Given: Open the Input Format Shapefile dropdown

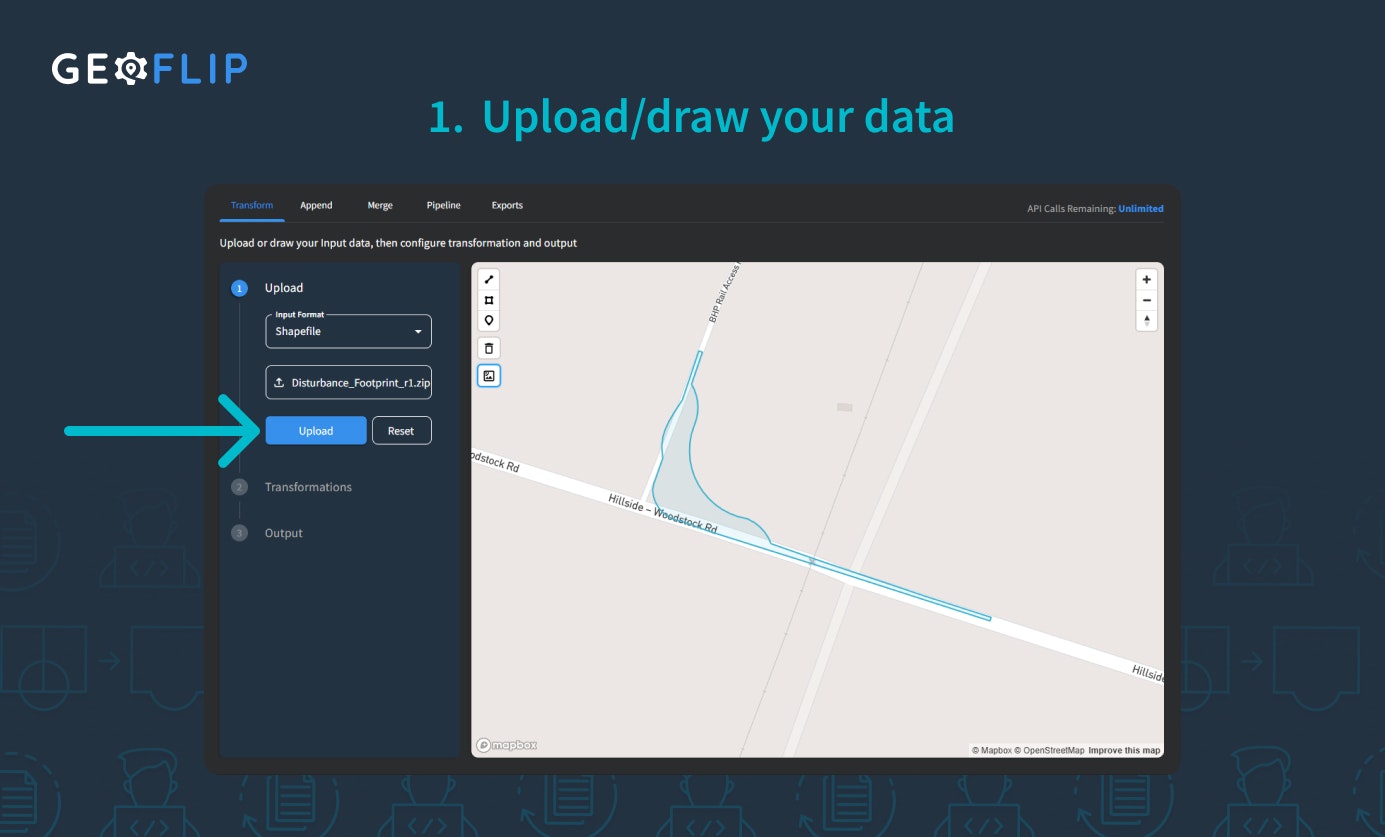Looking at the screenshot, I should pyautogui.click(x=348, y=331).
